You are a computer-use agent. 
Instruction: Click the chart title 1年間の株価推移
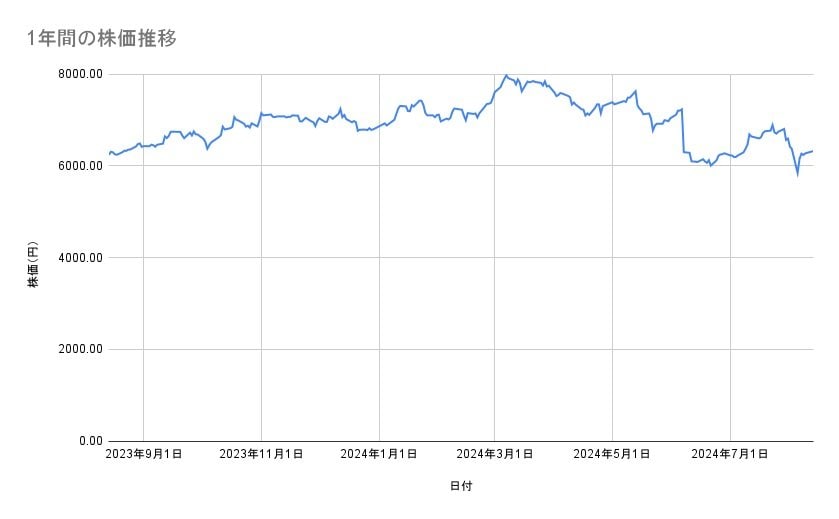[x=102, y=38]
